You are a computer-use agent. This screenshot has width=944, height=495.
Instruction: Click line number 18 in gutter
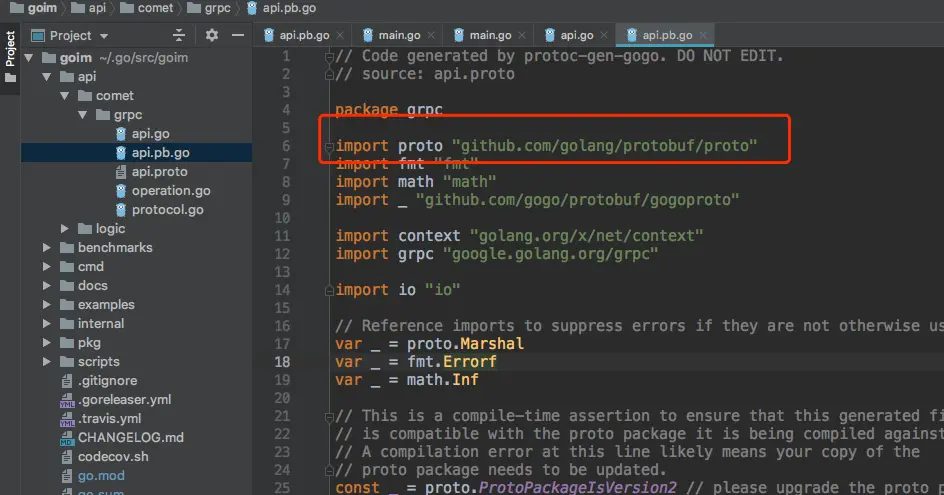click(x=282, y=362)
